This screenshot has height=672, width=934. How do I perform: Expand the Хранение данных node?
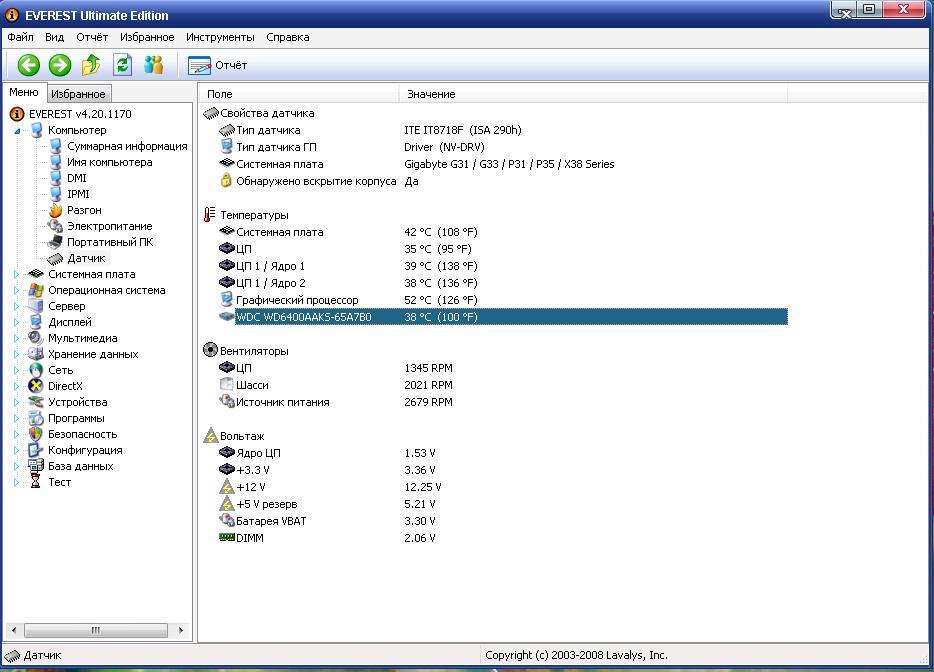click(x=17, y=354)
